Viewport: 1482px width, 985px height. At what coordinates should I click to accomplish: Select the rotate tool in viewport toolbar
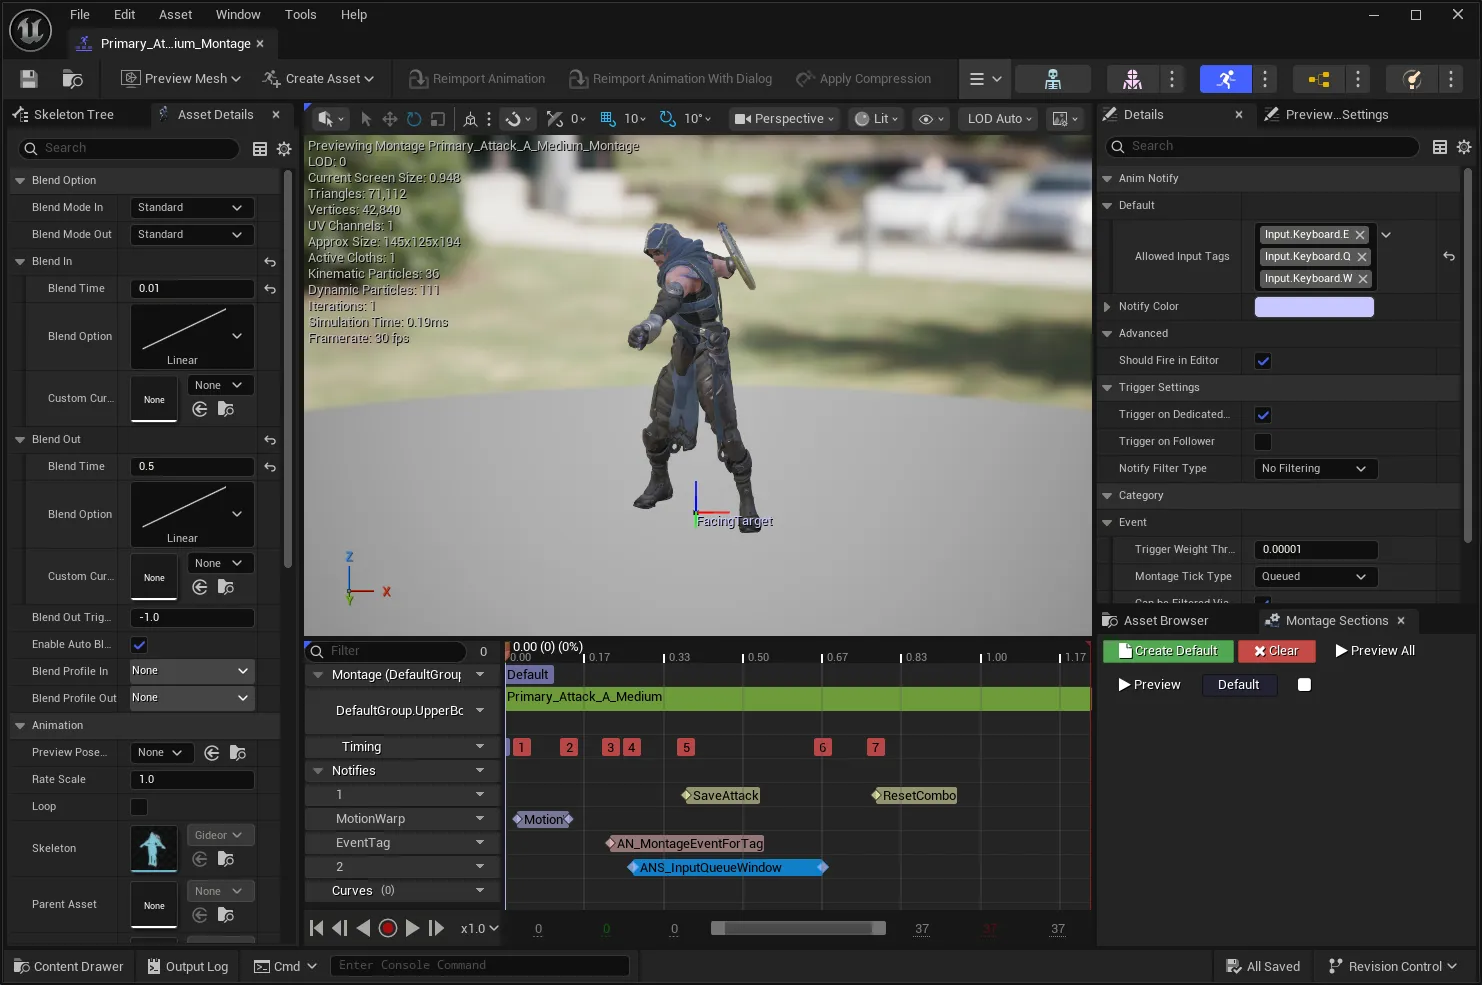click(414, 119)
